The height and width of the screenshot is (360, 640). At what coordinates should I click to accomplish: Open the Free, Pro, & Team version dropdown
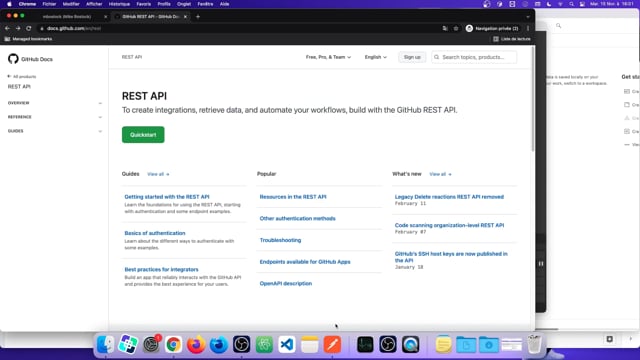tap(328, 57)
